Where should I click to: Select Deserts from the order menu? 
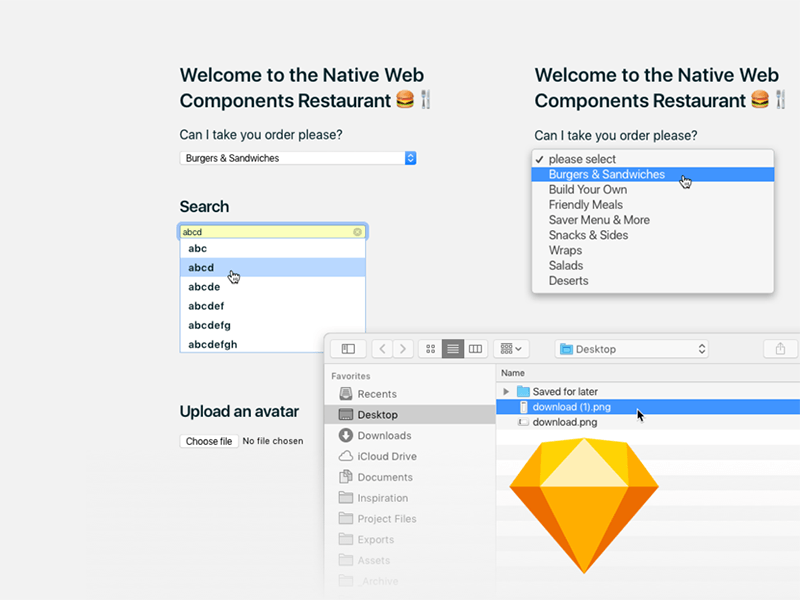pos(568,281)
